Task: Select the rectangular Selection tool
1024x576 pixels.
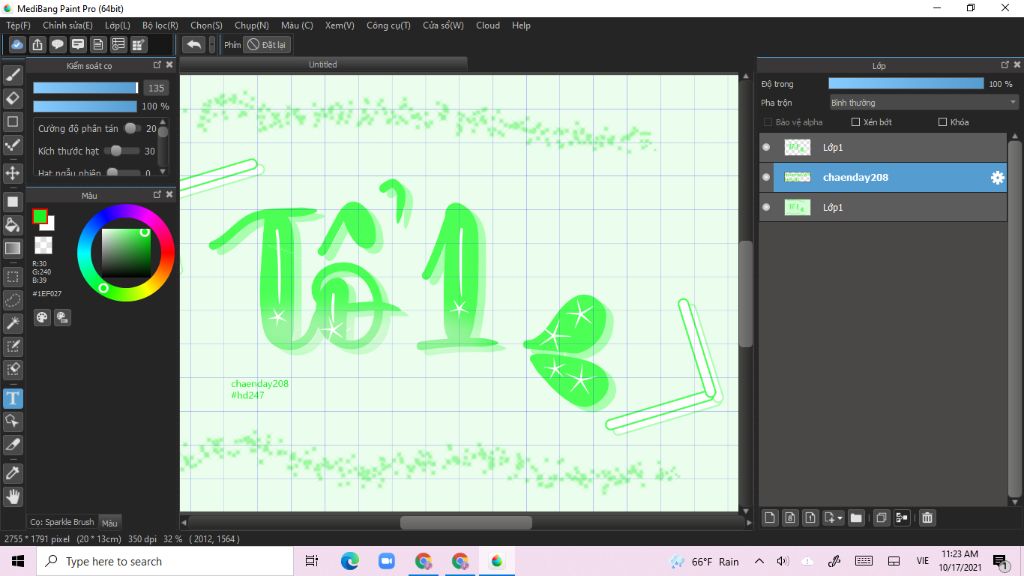Action: point(12,277)
